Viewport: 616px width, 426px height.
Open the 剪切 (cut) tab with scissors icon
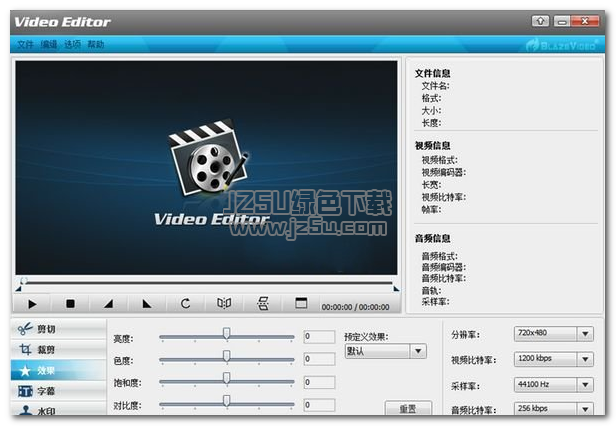pyautogui.click(x=59, y=329)
